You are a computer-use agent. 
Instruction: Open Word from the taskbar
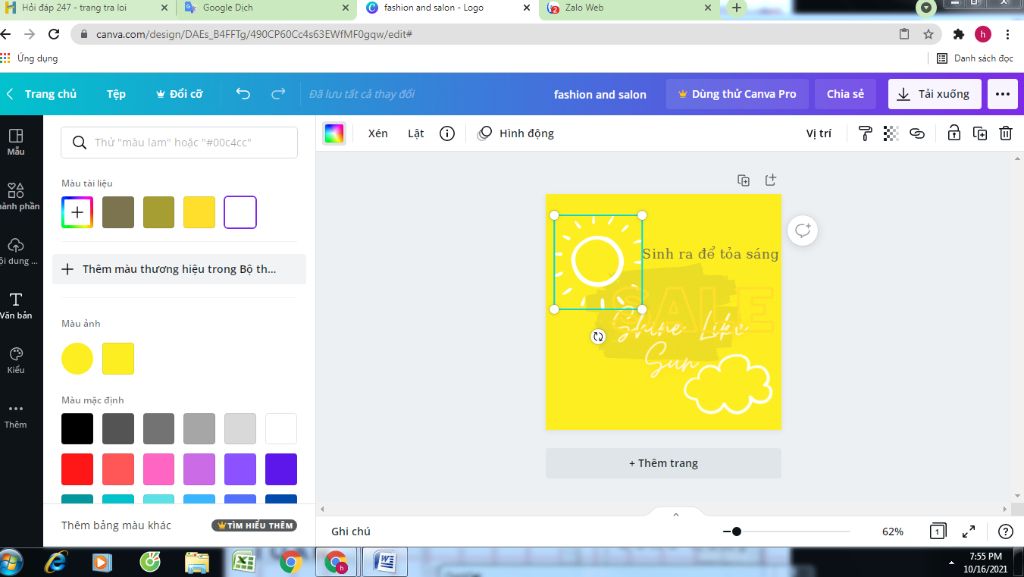point(385,561)
